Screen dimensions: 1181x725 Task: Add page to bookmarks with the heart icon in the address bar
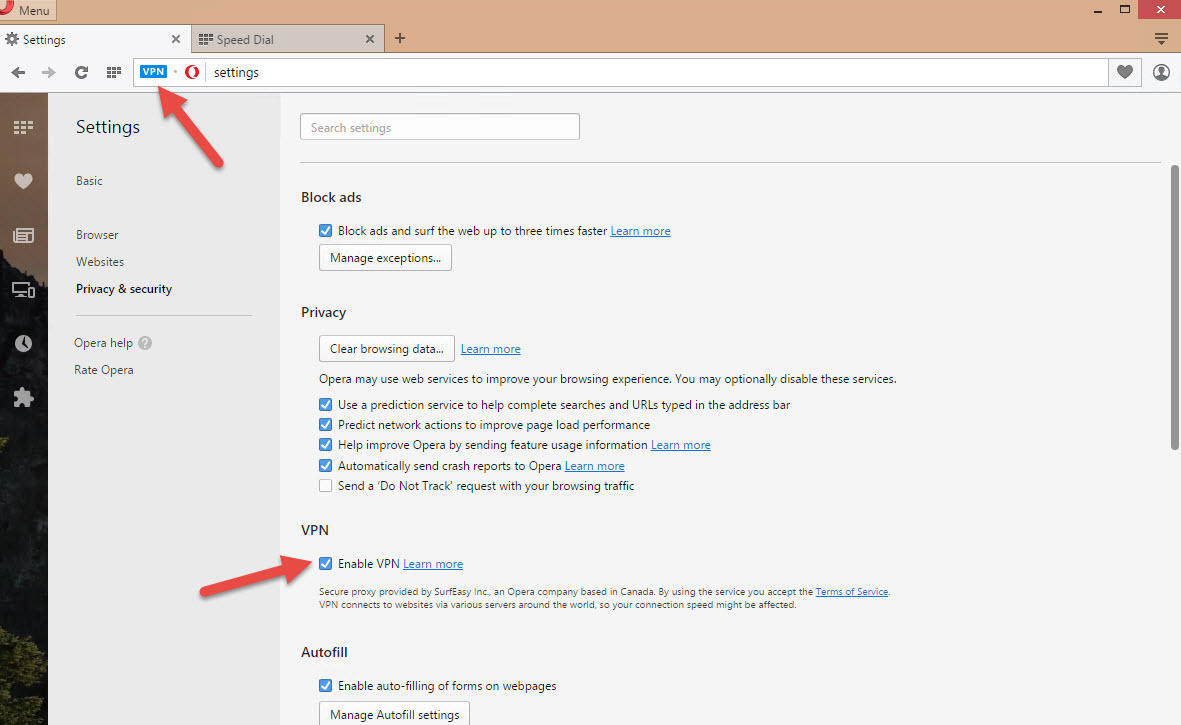[x=1125, y=72]
